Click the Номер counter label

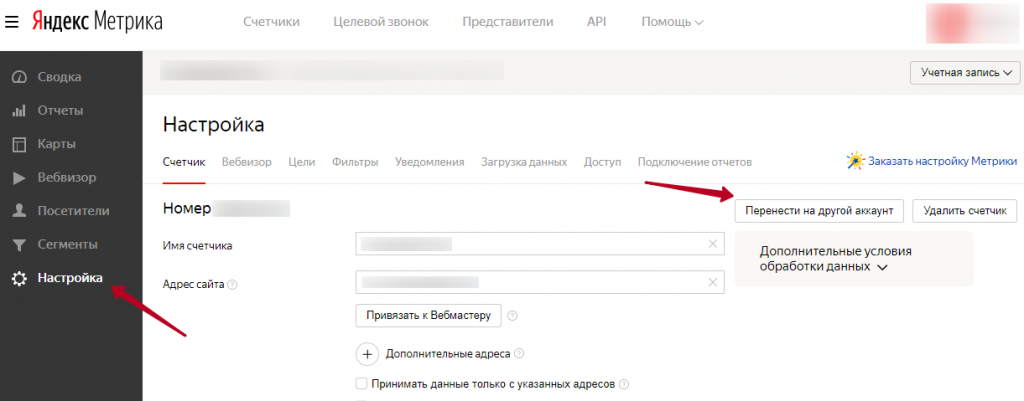[187, 208]
